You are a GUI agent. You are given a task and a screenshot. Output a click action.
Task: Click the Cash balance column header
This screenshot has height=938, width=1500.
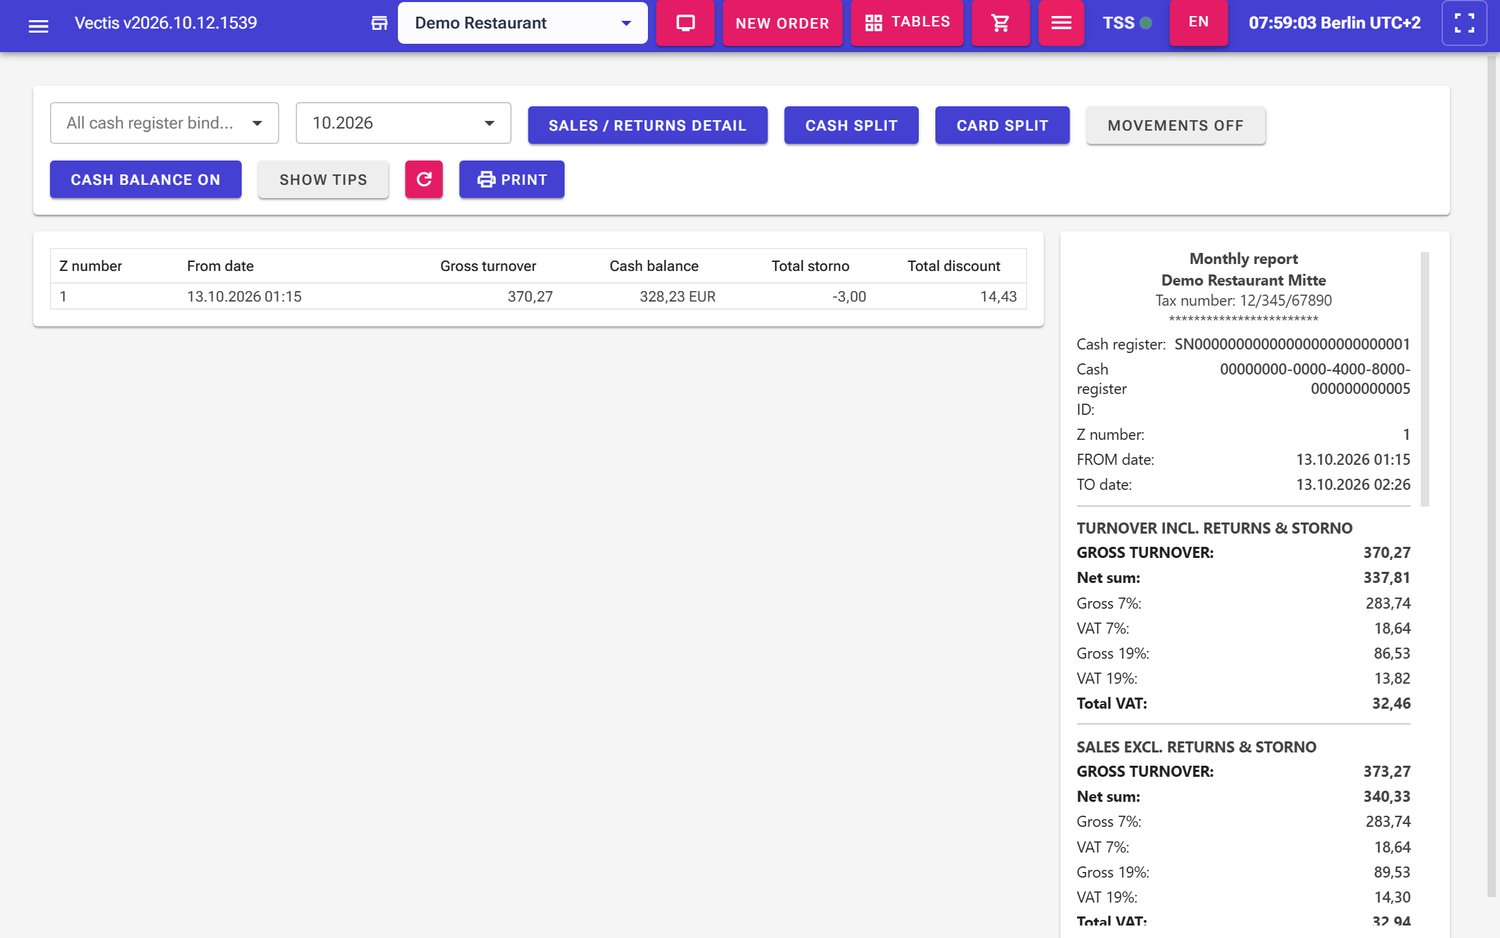click(x=654, y=266)
